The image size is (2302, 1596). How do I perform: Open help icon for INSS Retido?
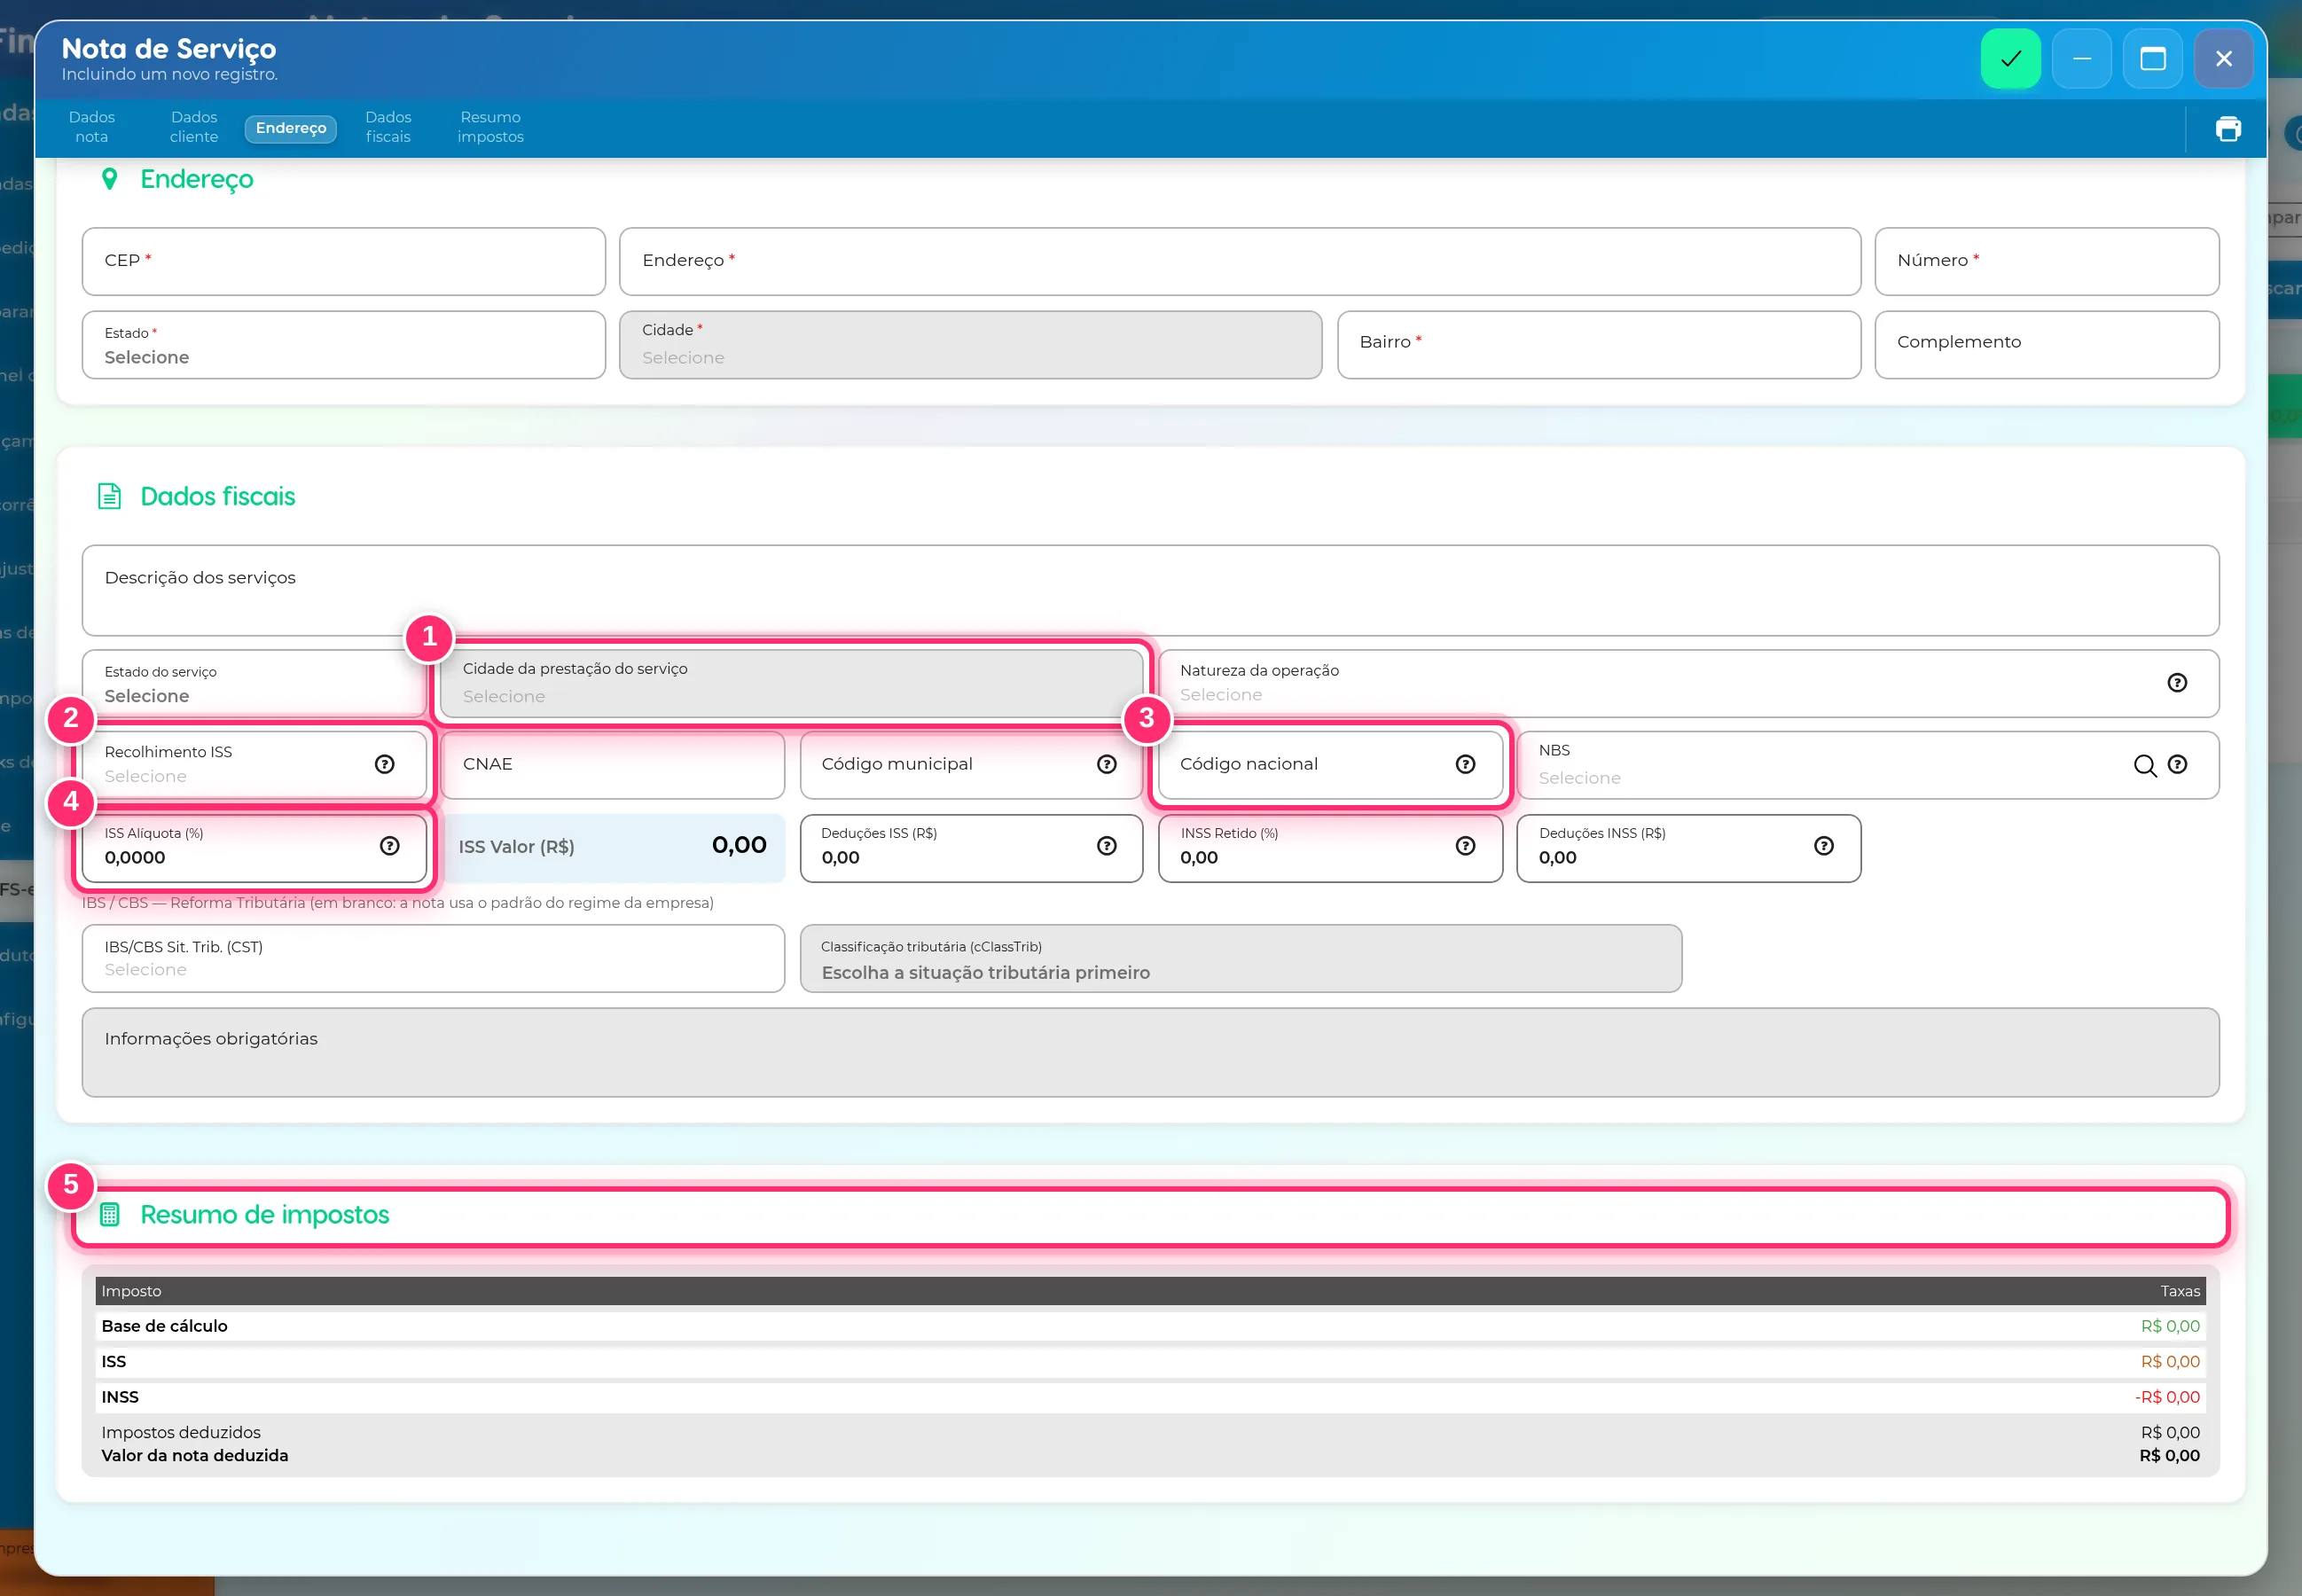pyautogui.click(x=1465, y=847)
